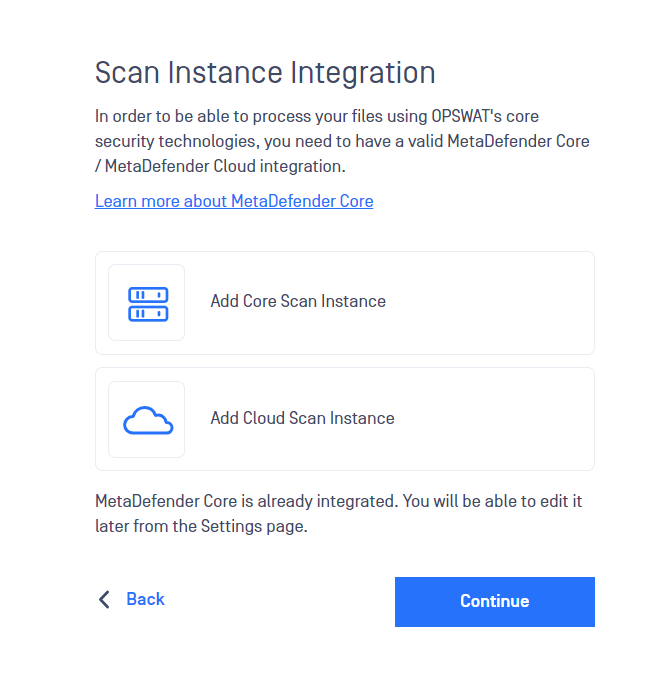Image resolution: width=672 pixels, height=682 pixels.
Task: Click the 'MetaDefender Core is already integrated' message
Action: point(338,514)
